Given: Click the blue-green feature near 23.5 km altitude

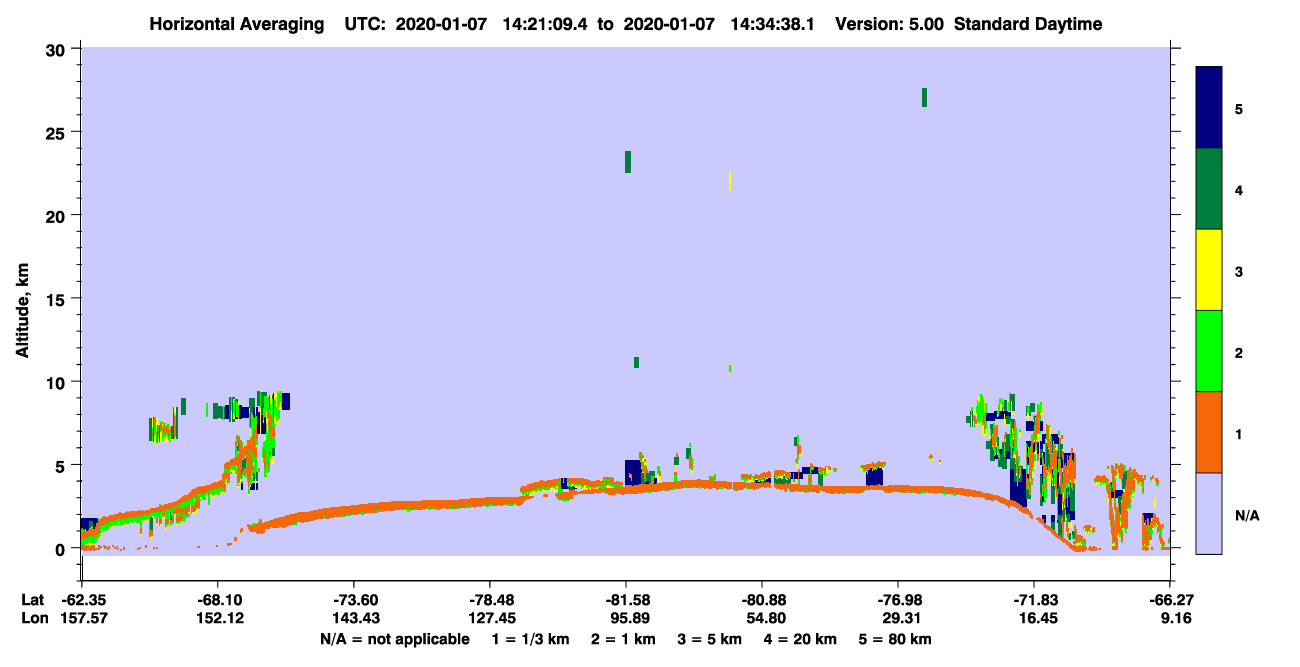Looking at the screenshot, I should (628, 162).
